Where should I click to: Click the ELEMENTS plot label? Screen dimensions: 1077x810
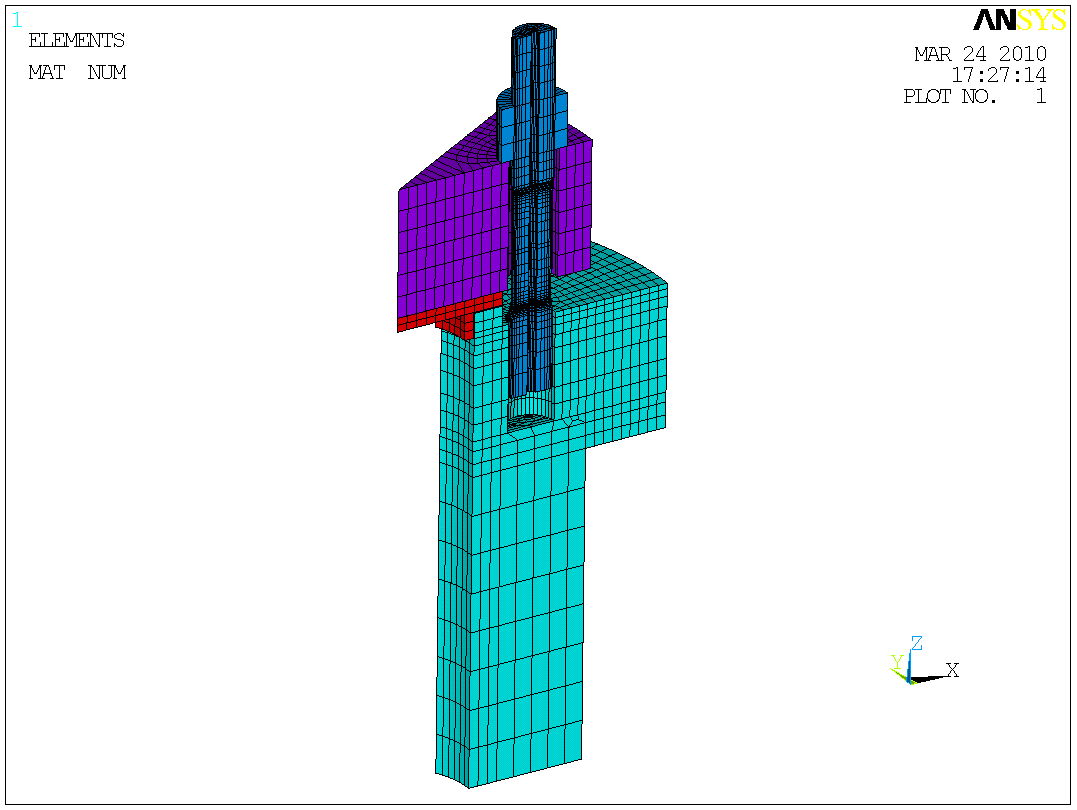(x=76, y=41)
